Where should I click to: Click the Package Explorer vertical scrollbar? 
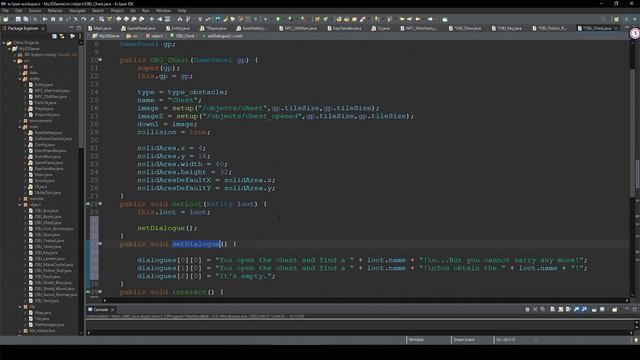pyautogui.click(x=81, y=188)
